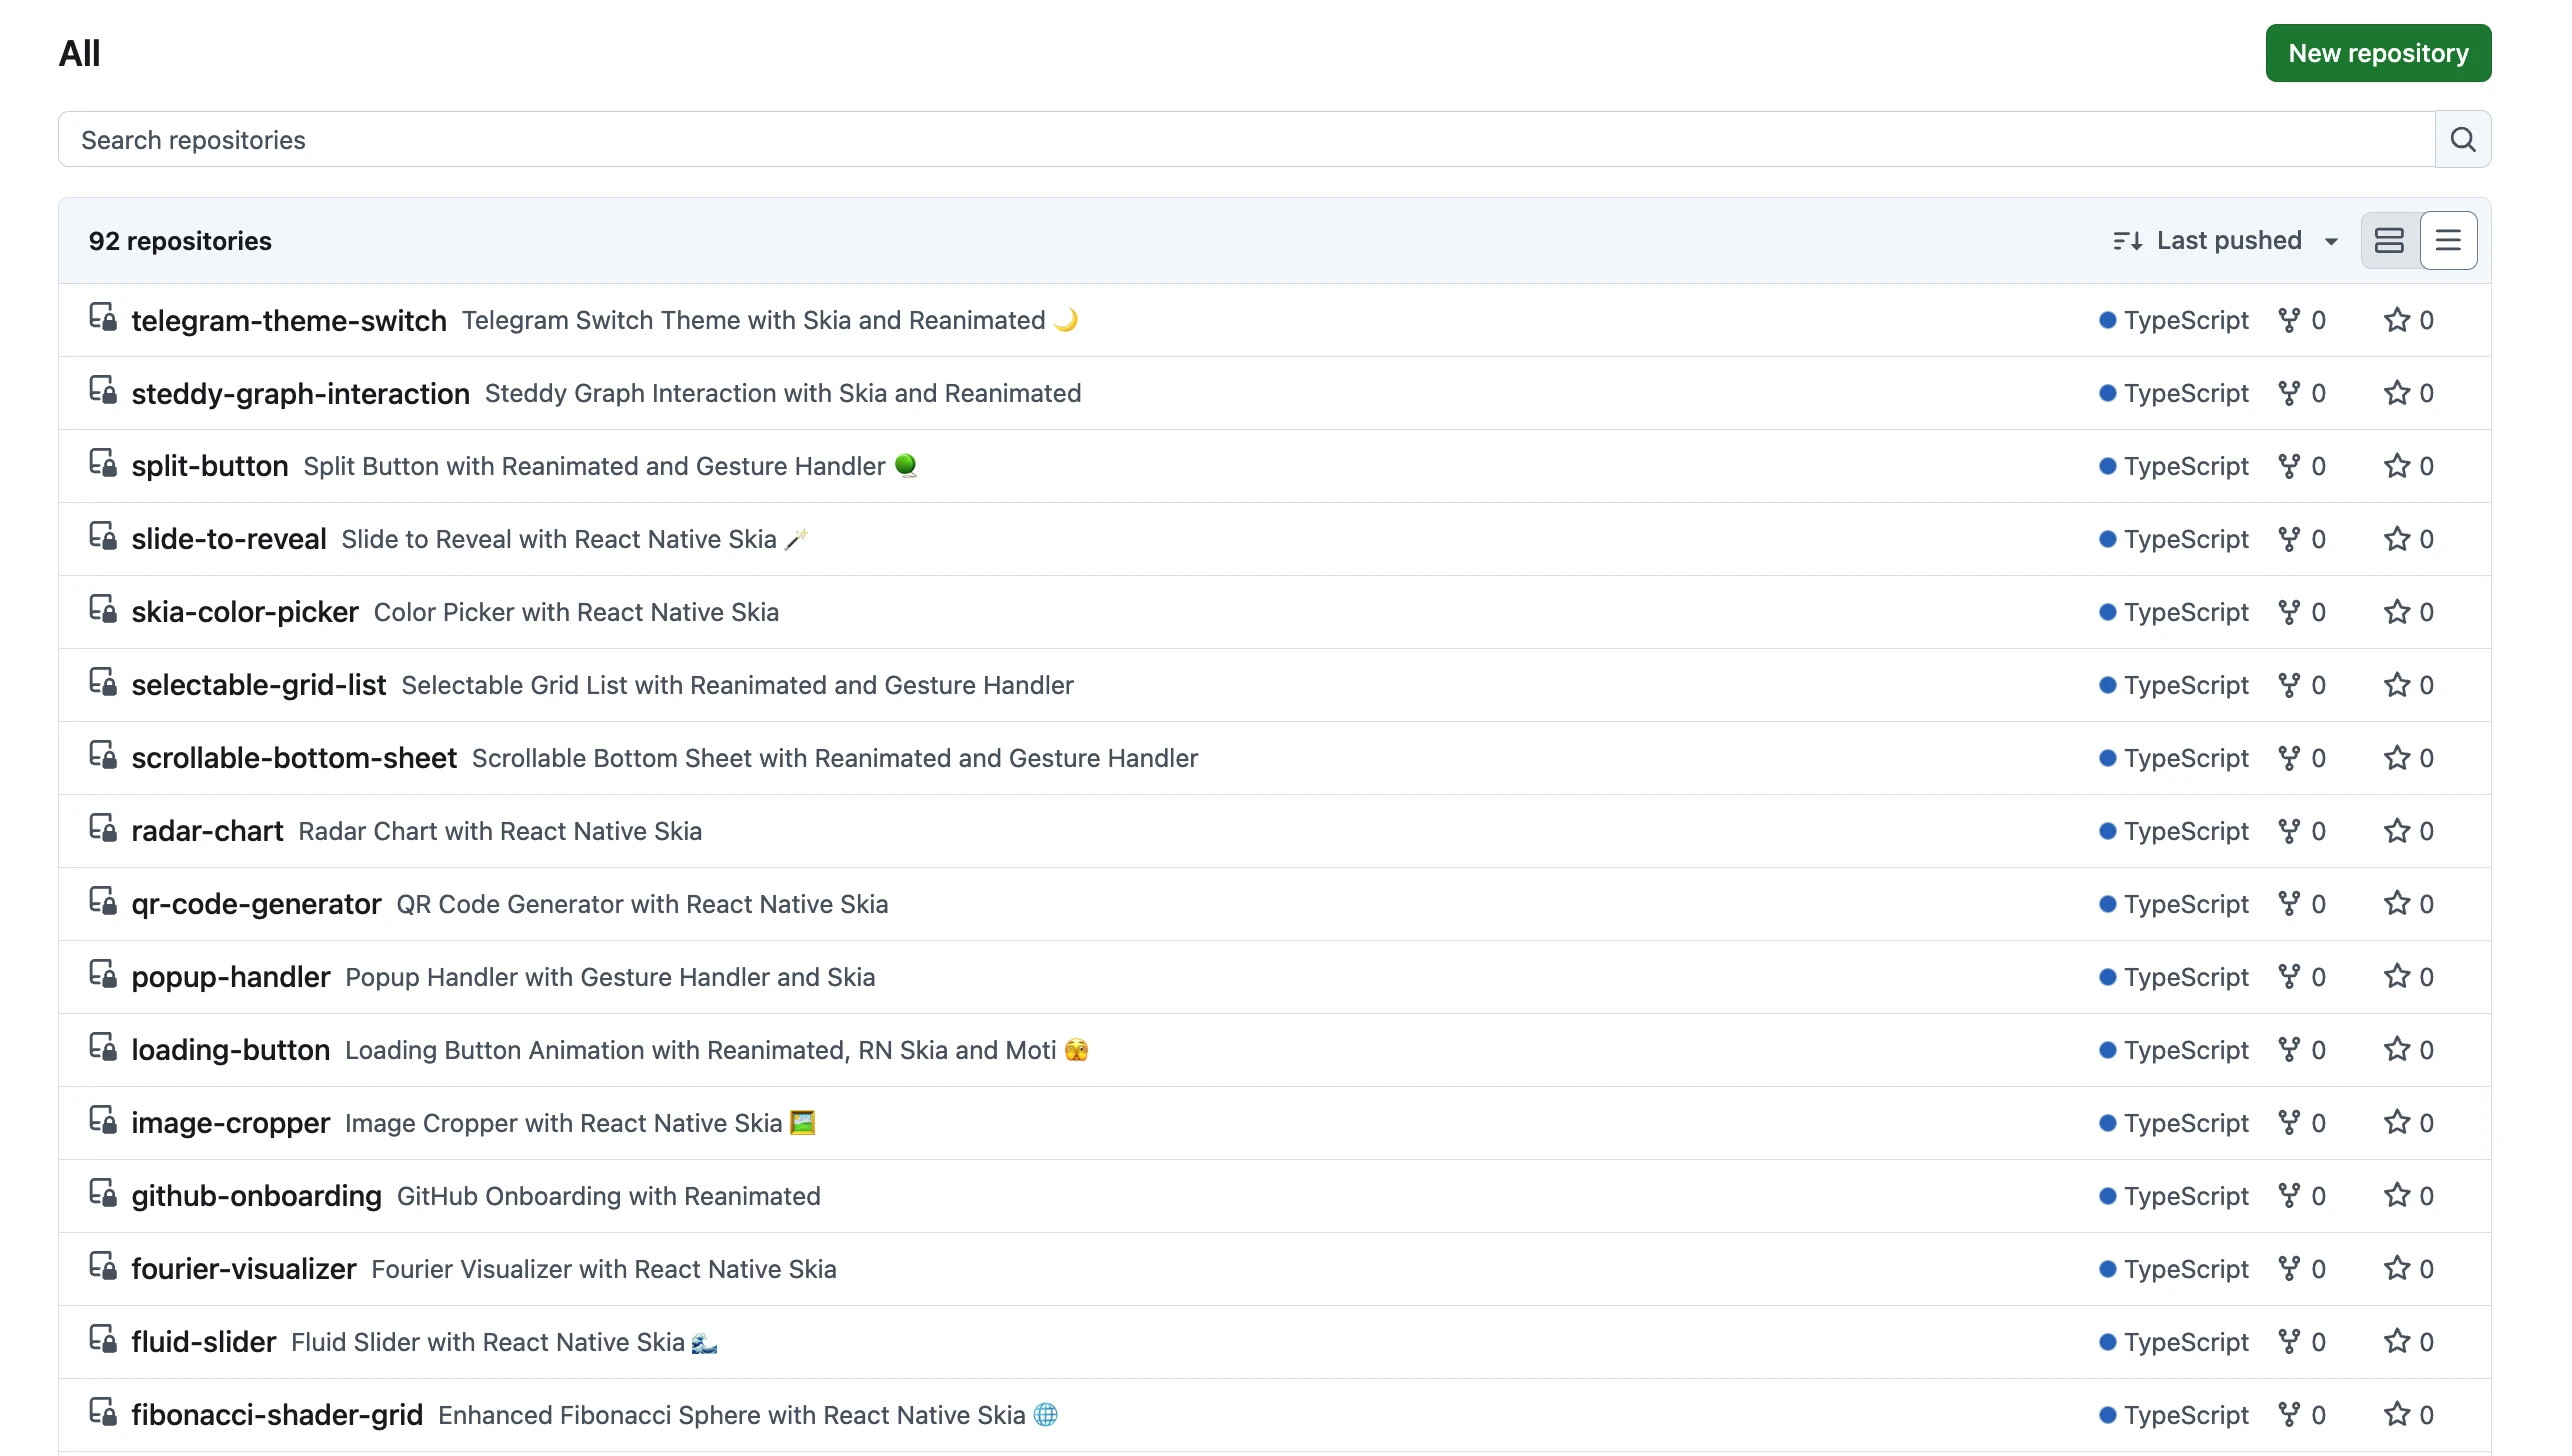The width and height of the screenshot is (2572, 1456).
Task: Click fork icon for fluid-slider row
Action: [x=2288, y=1342]
